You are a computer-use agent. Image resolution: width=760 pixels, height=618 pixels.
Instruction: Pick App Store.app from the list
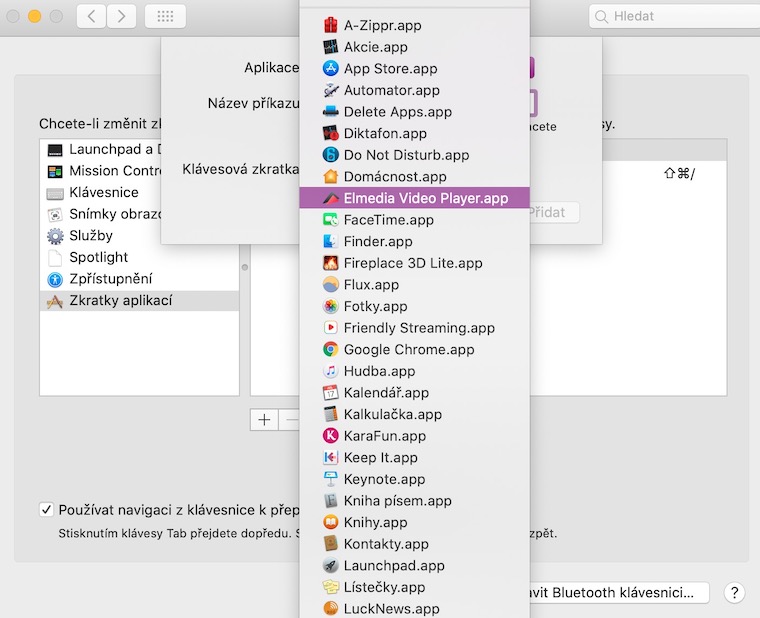414,68
